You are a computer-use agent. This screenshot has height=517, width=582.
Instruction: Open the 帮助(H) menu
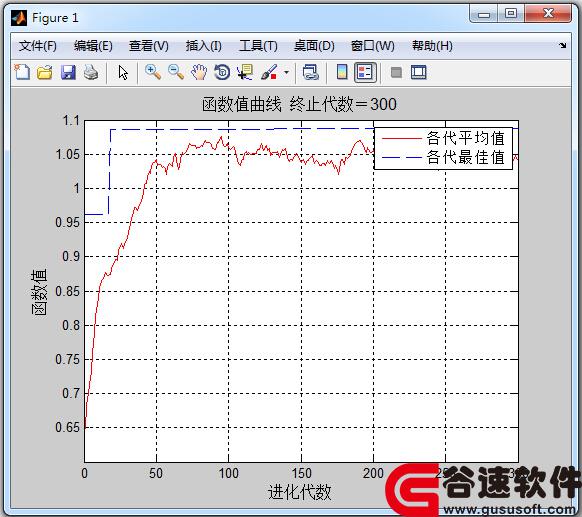[x=432, y=46]
